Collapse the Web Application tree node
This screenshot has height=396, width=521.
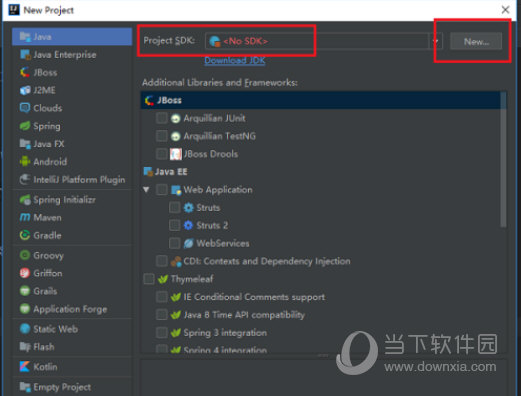[146, 190]
